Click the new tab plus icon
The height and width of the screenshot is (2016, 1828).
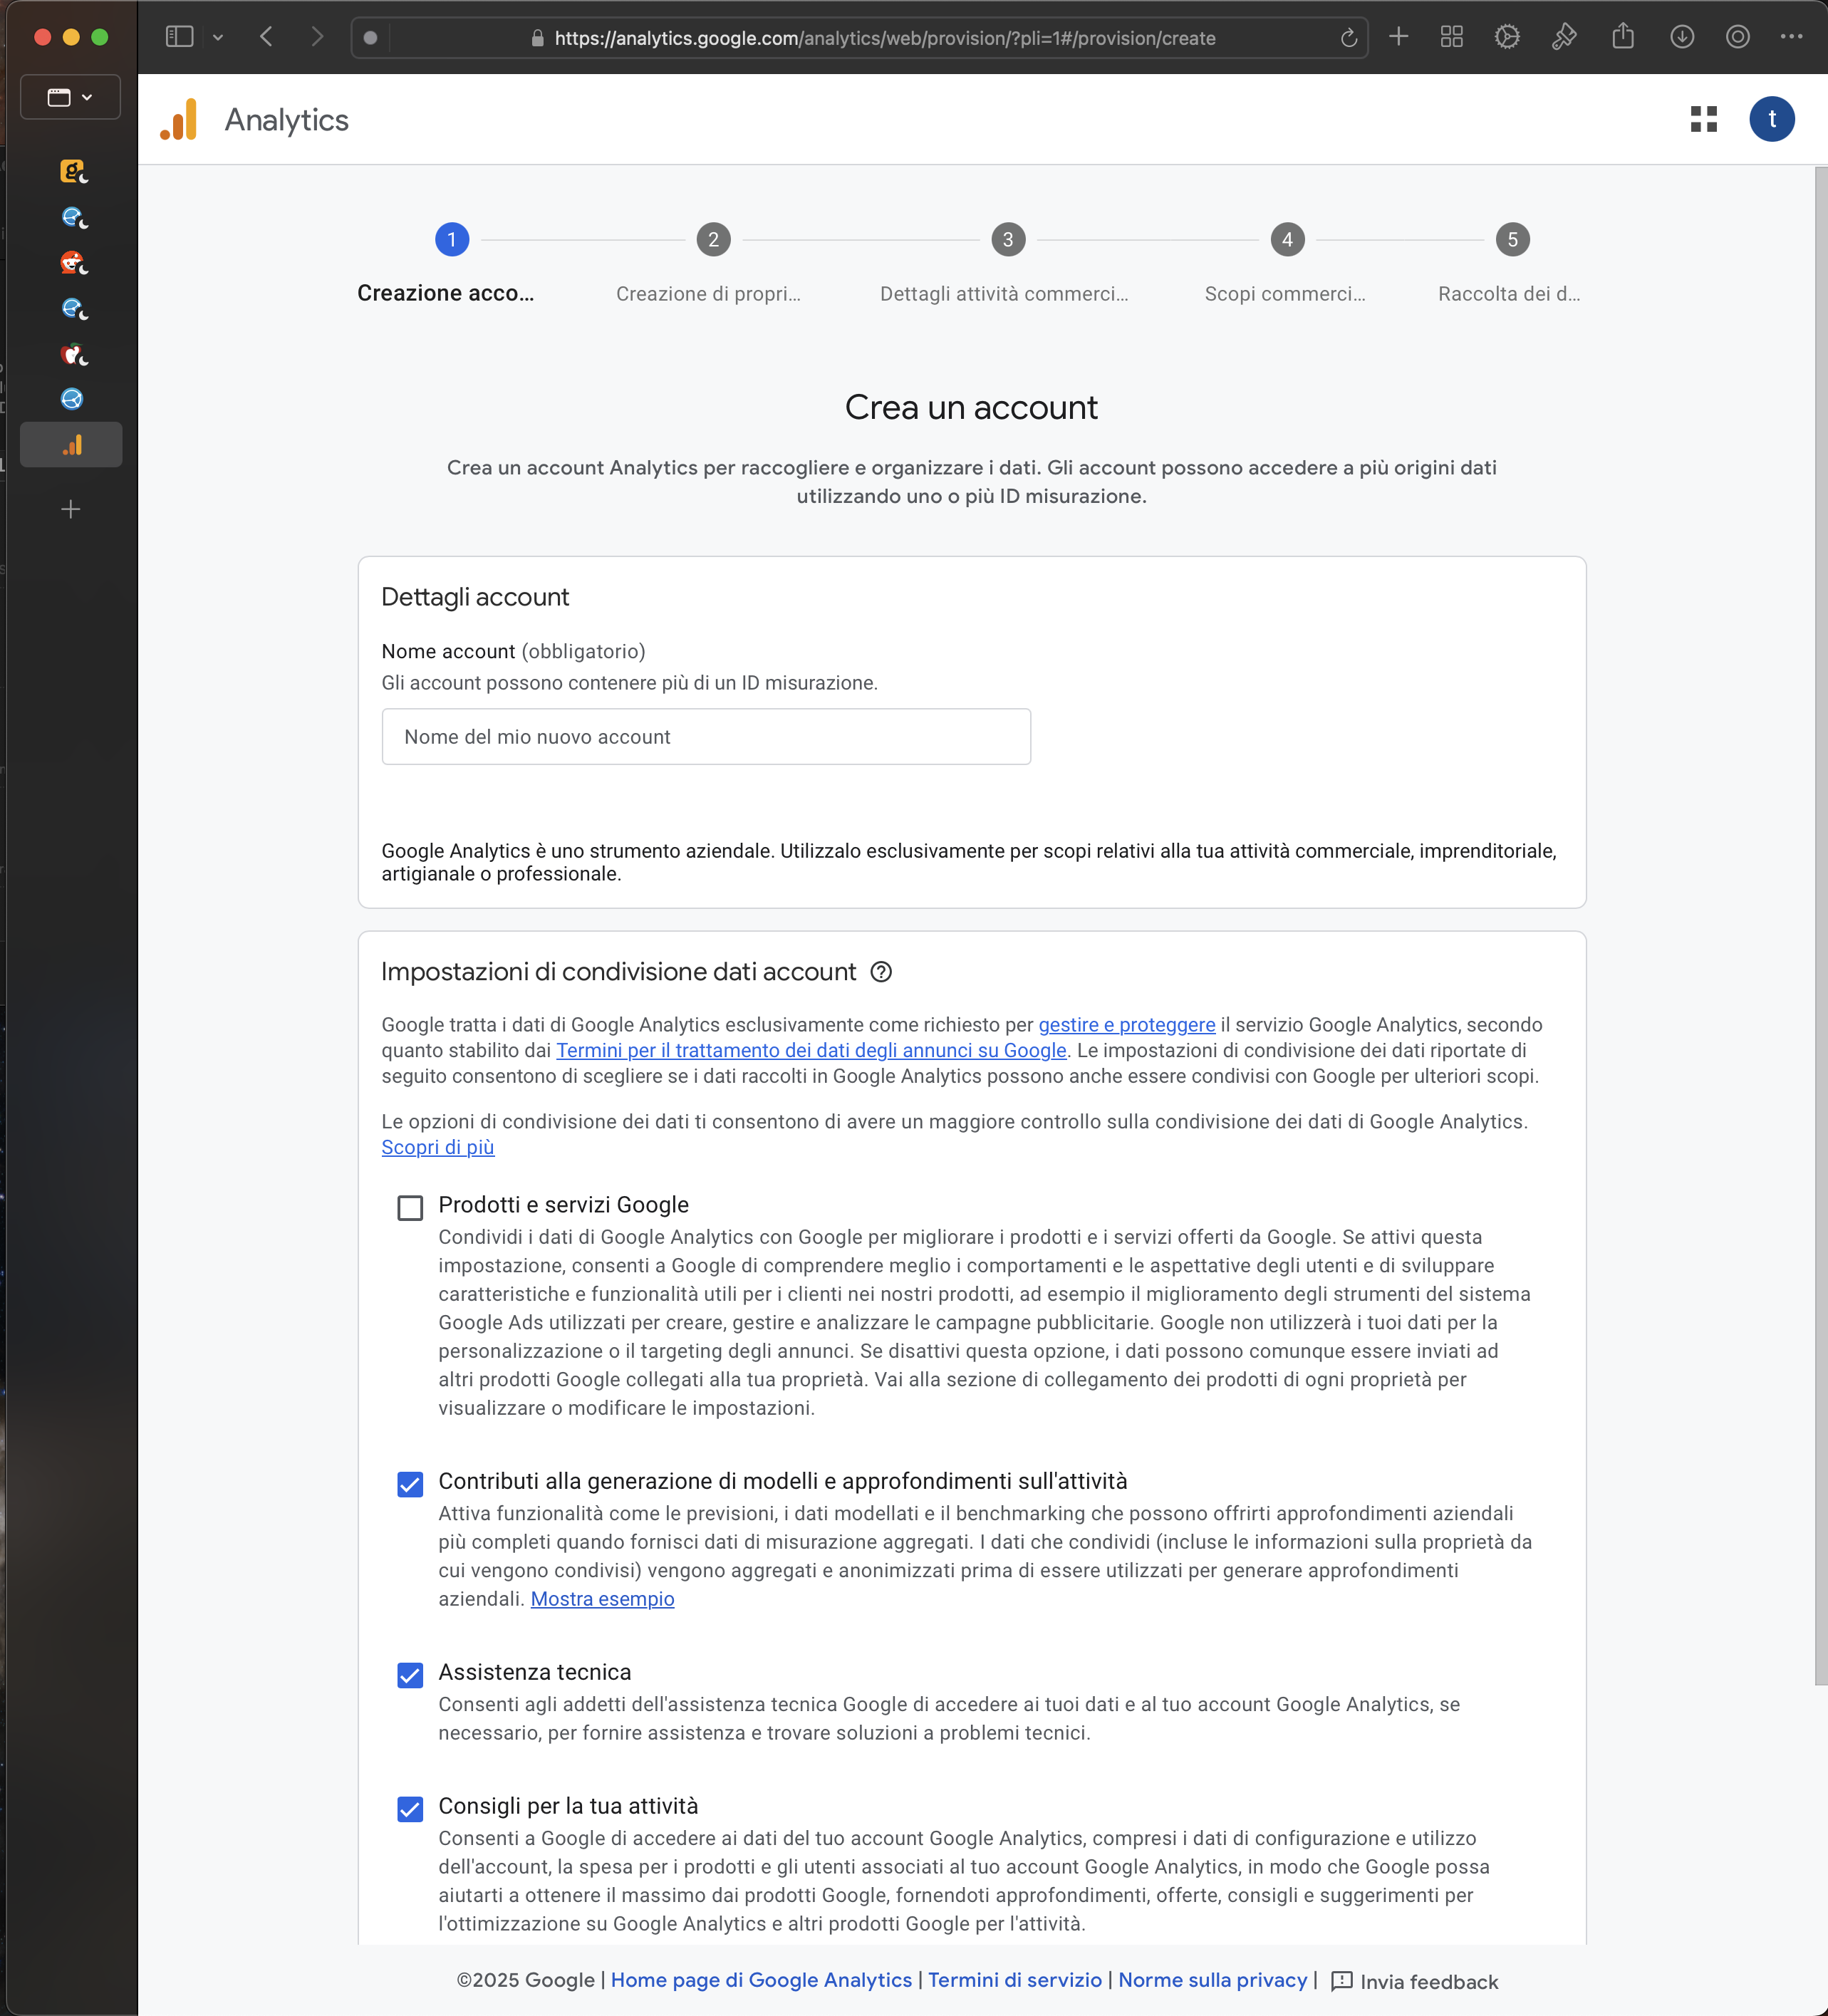tap(1398, 38)
